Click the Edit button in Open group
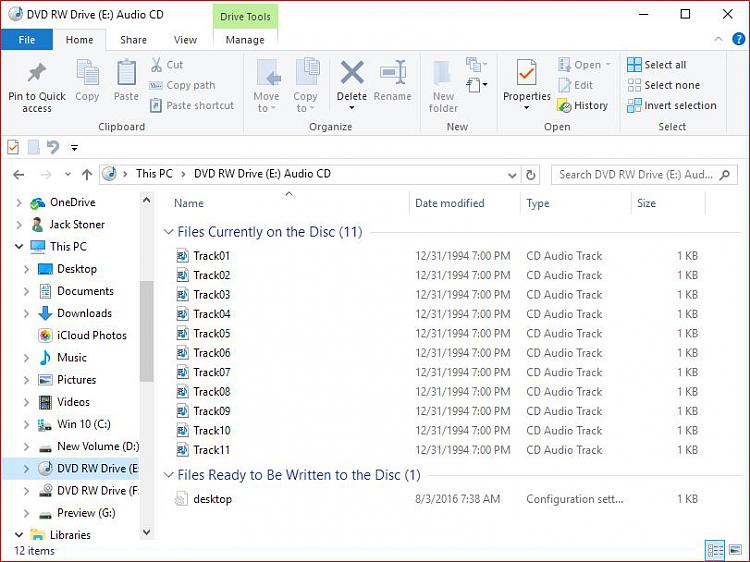750x562 pixels. (576, 85)
